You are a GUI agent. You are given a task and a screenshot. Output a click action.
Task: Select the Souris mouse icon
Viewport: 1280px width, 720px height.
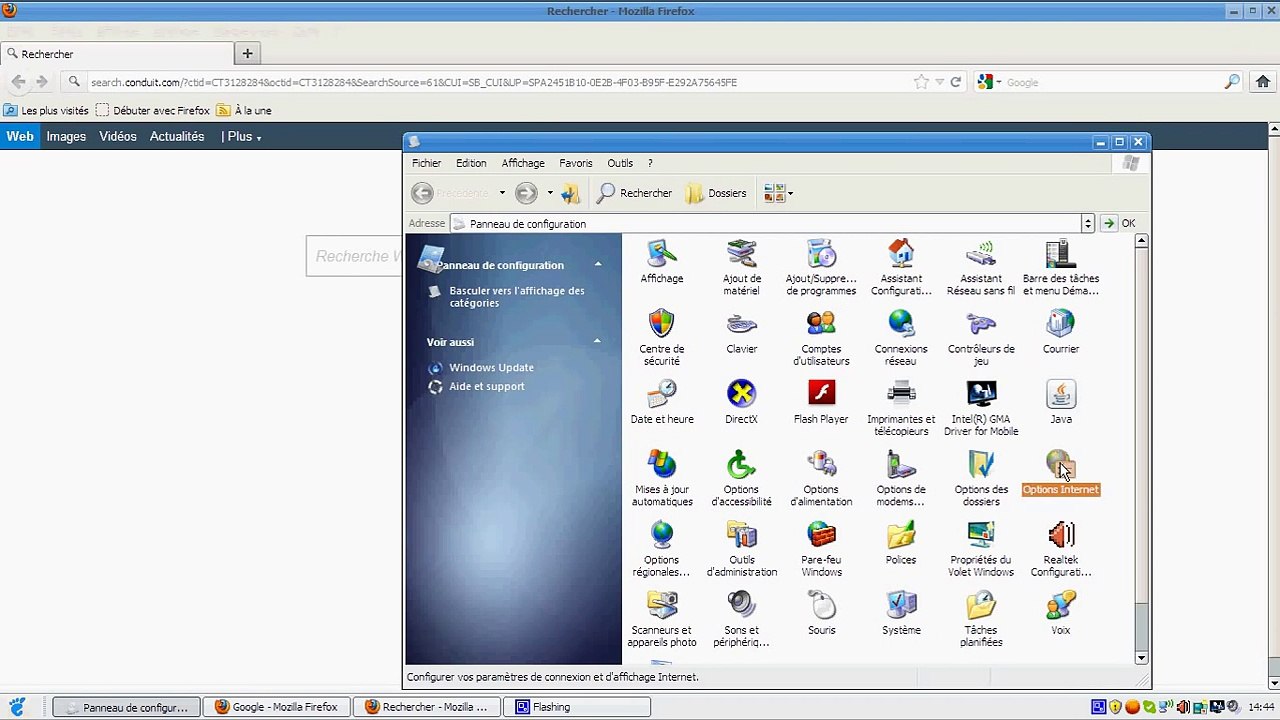click(821, 613)
